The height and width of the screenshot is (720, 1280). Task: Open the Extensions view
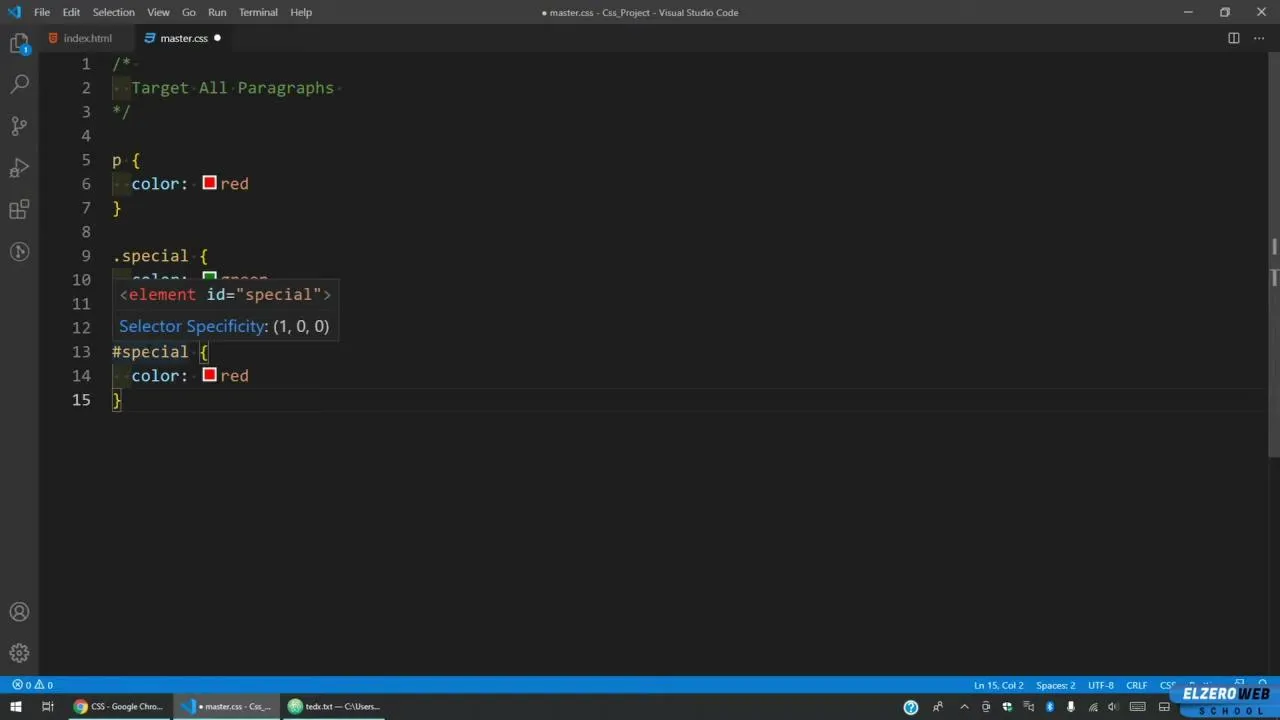click(x=19, y=210)
